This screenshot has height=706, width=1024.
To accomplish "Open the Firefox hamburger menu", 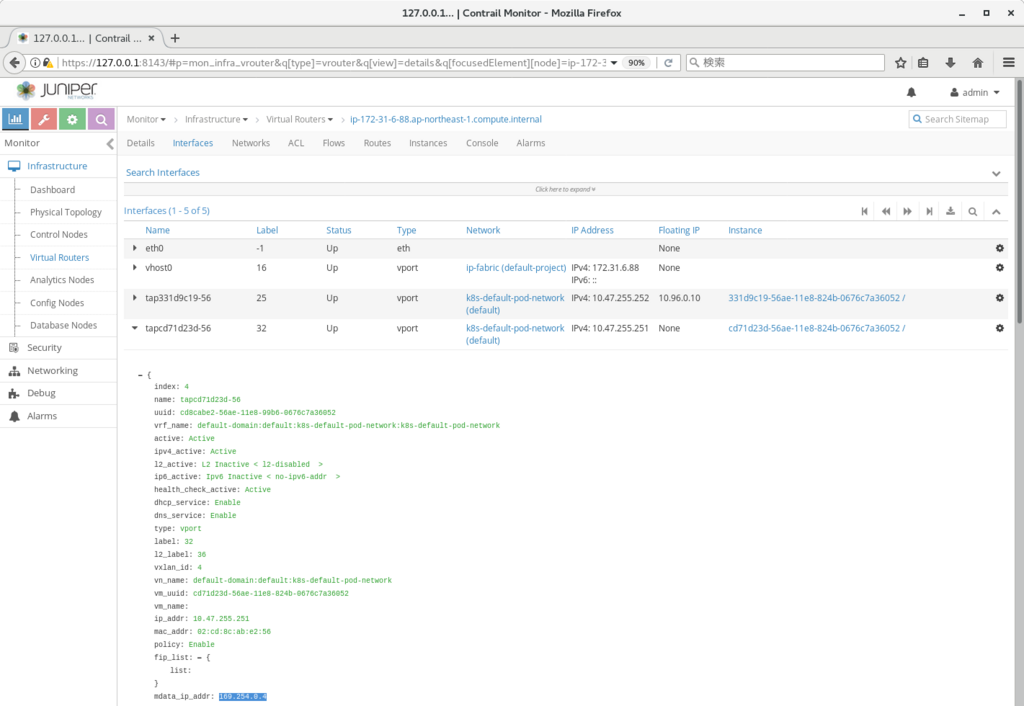I will [x=1008, y=63].
